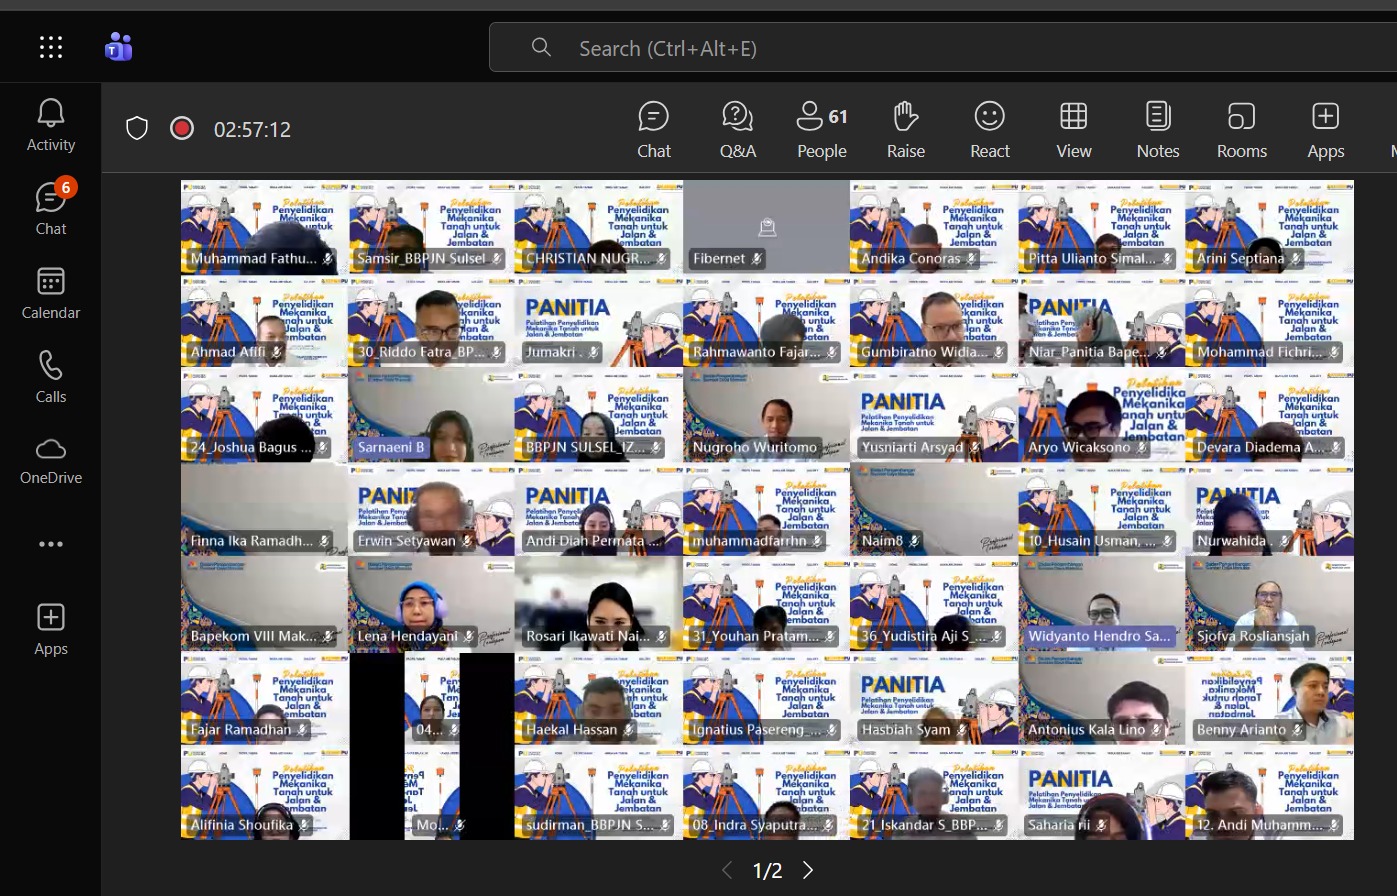The image size is (1397, 896).
Task: Expand the View layout options
Action: (x=1073, y=129)
